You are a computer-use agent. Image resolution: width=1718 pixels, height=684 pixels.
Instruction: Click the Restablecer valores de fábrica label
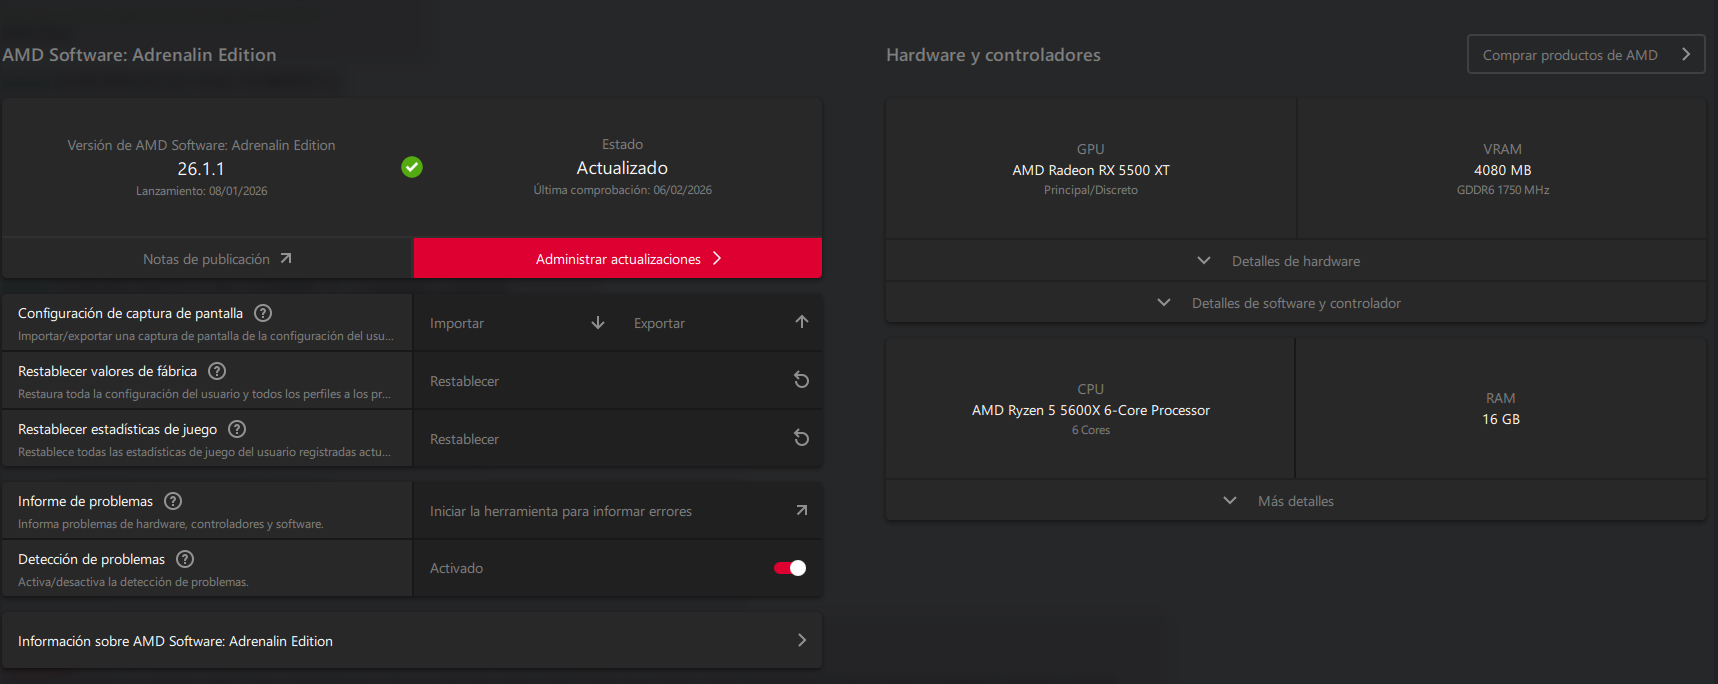(108, 371)
